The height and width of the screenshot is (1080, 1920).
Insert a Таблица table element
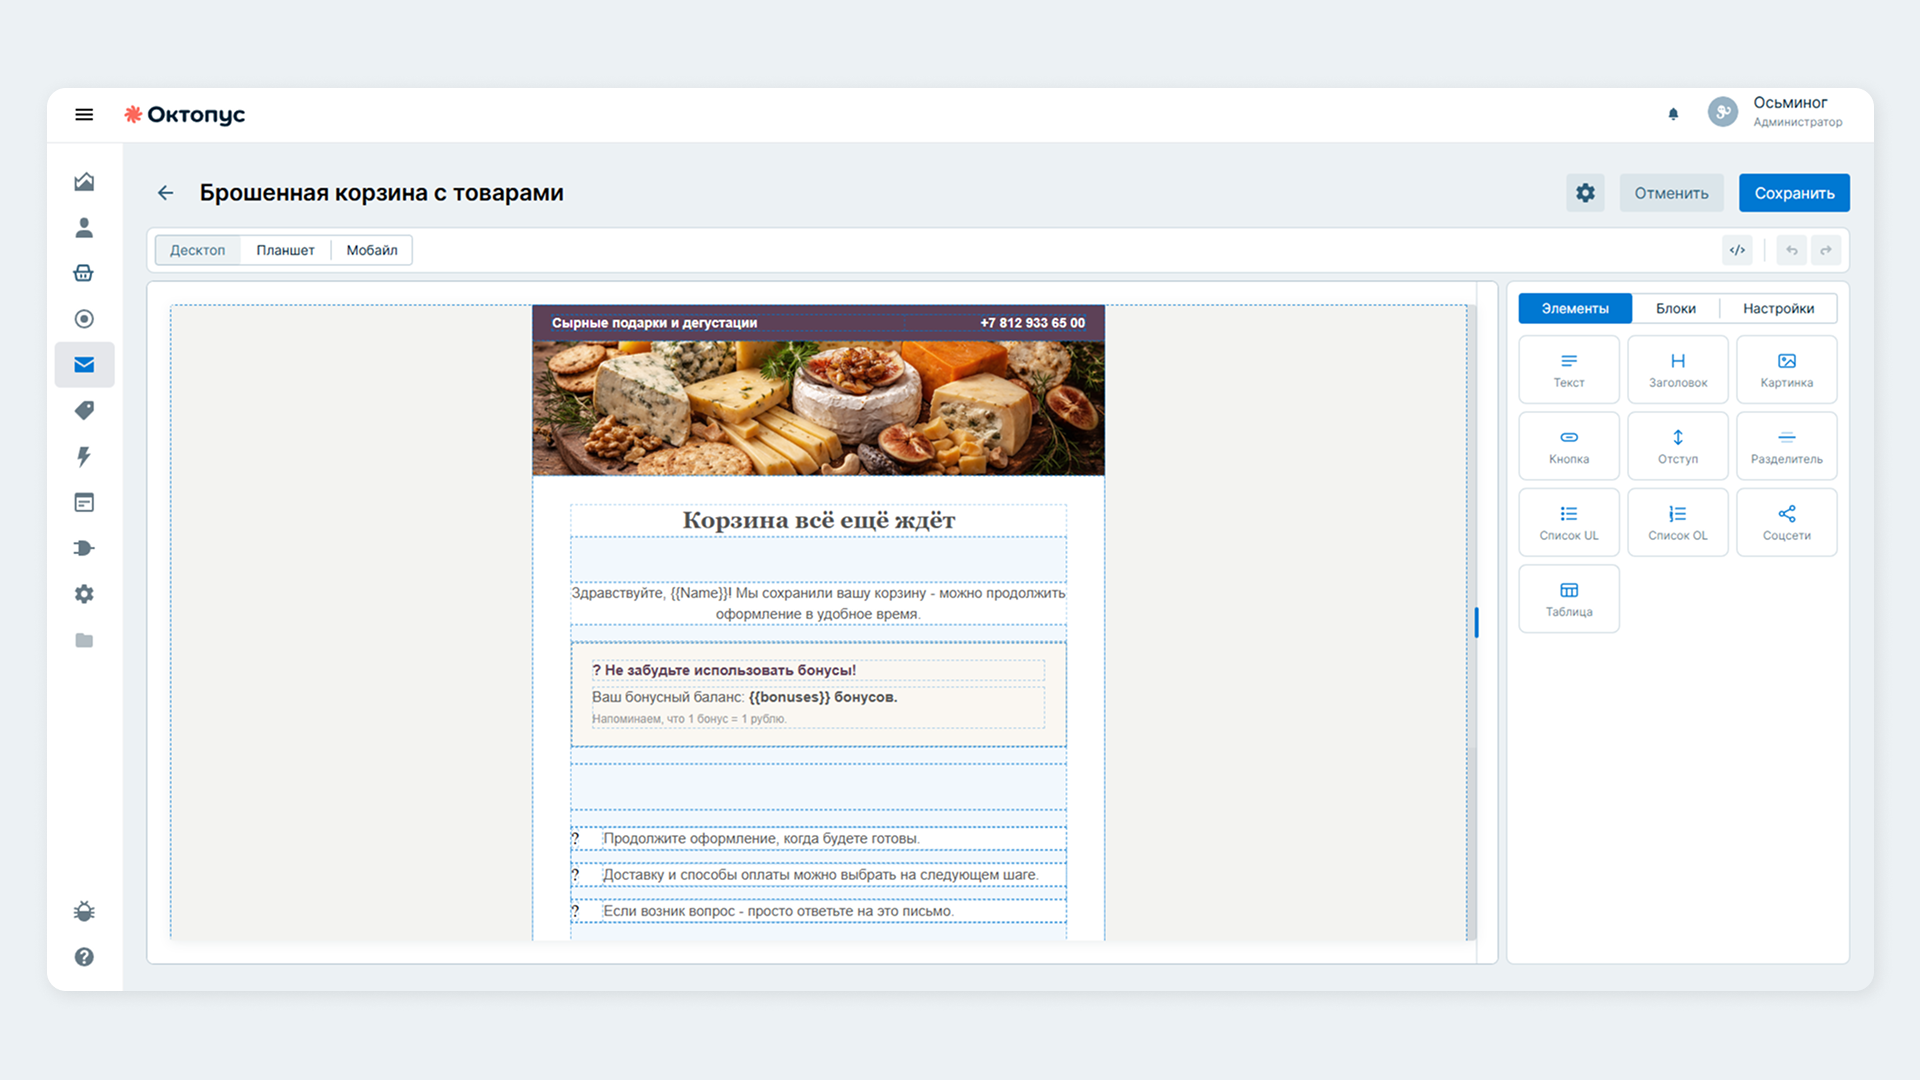1568,599
